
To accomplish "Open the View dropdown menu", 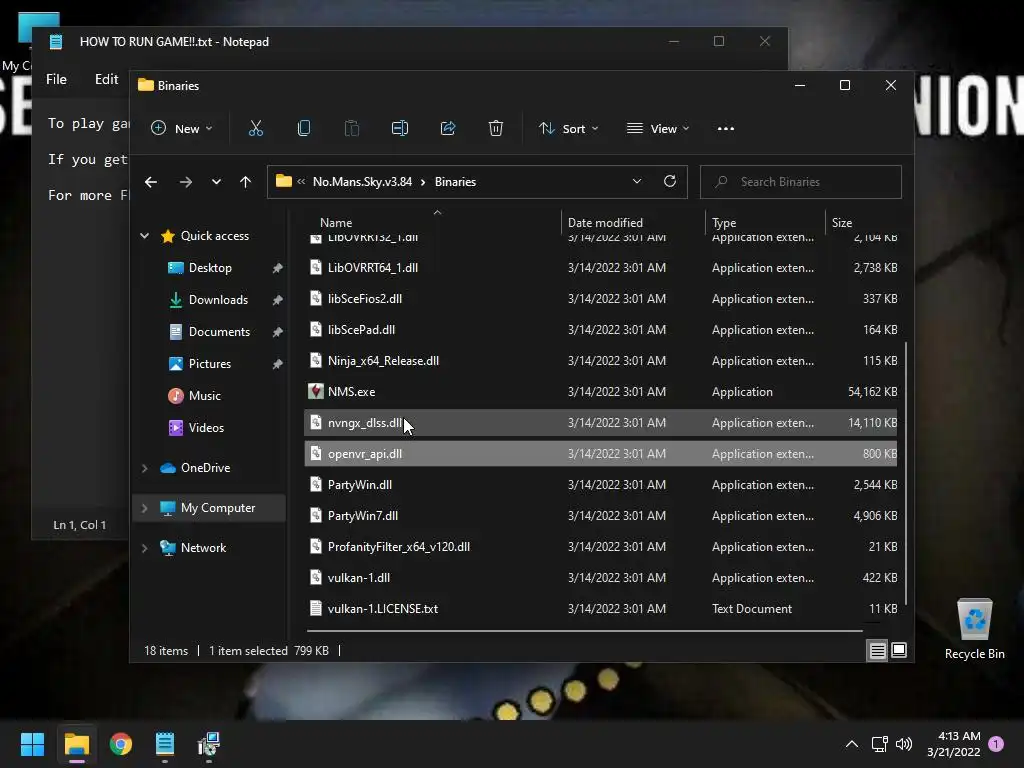I will (x=658, y=129).
